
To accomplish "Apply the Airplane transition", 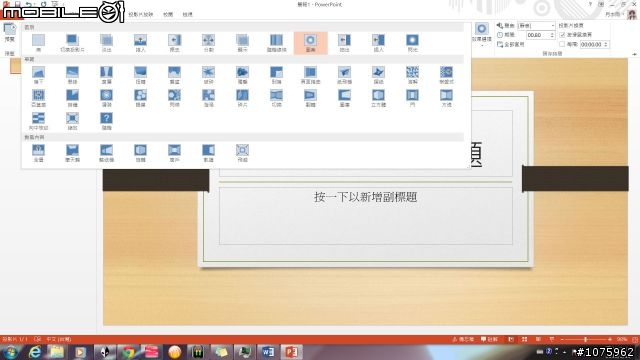I will (344, 75).
